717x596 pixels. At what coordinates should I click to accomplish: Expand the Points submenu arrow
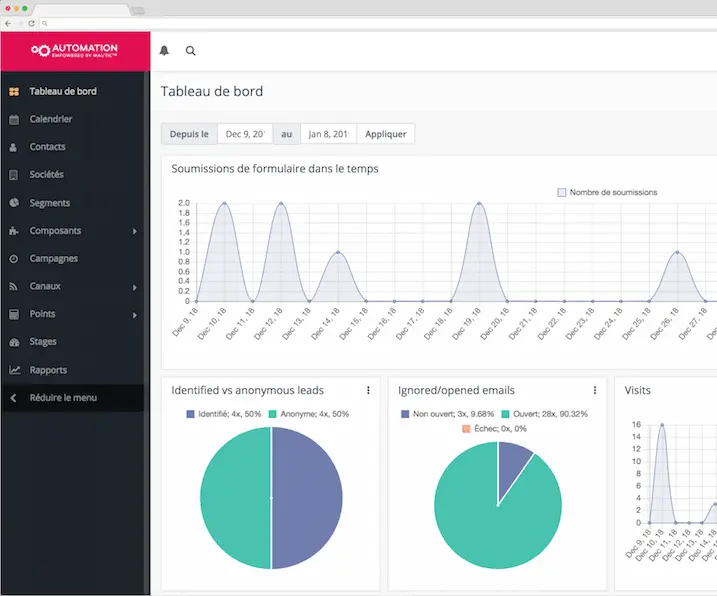pyautogui.click(x=135, y=315)
